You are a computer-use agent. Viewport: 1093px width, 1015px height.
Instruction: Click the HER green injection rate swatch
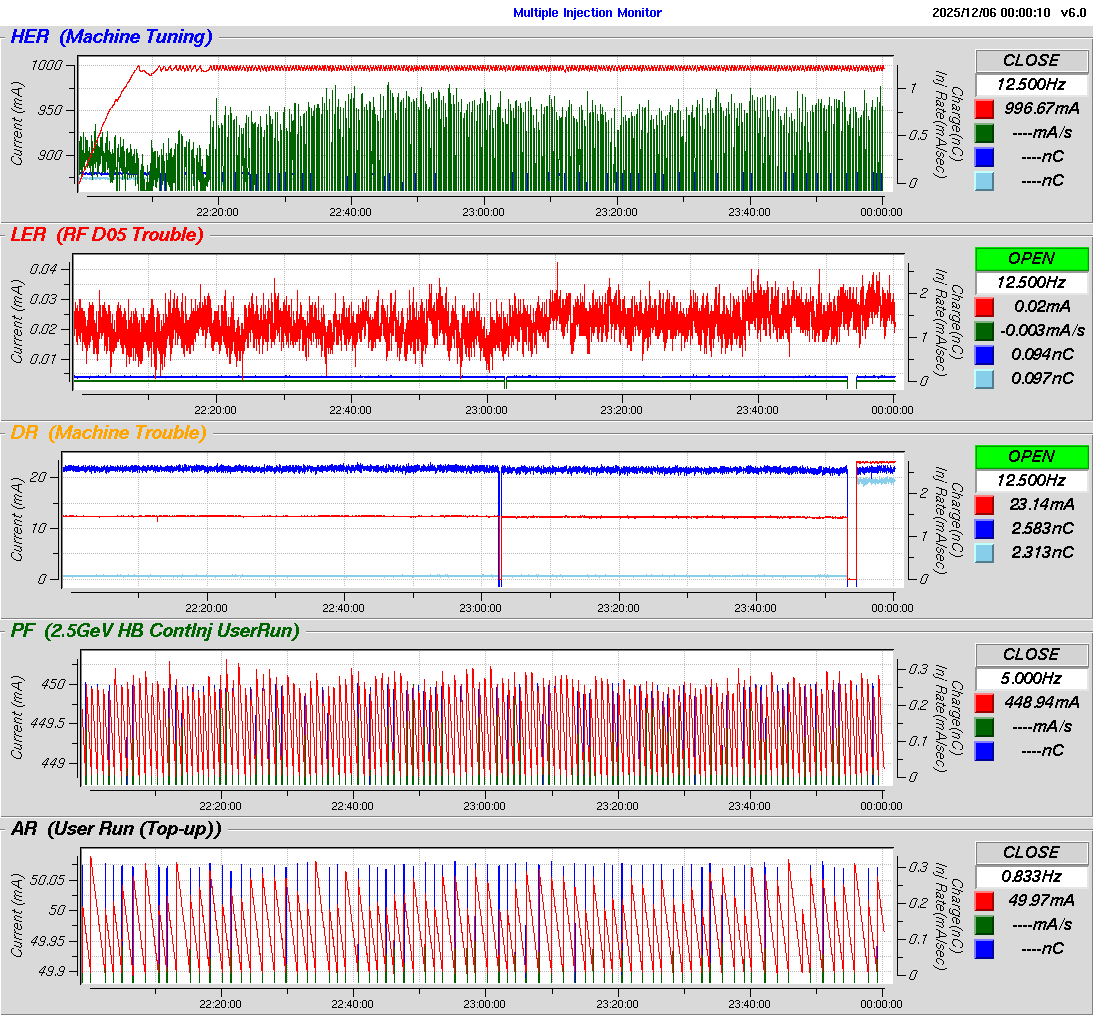pyautogui.click(x=985, y=133)
